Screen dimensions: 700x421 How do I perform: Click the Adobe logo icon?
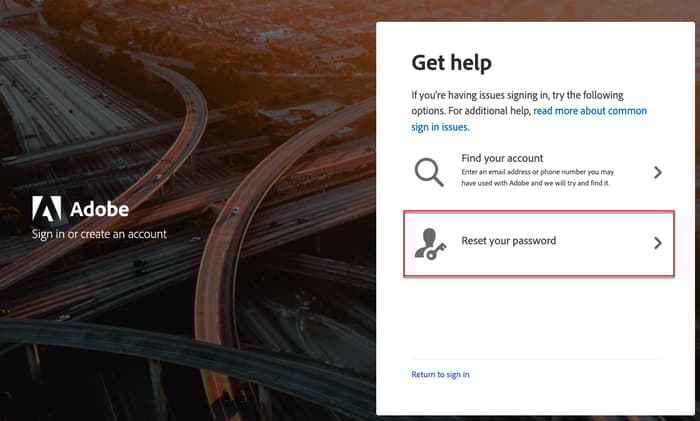(x=46, y=208)
